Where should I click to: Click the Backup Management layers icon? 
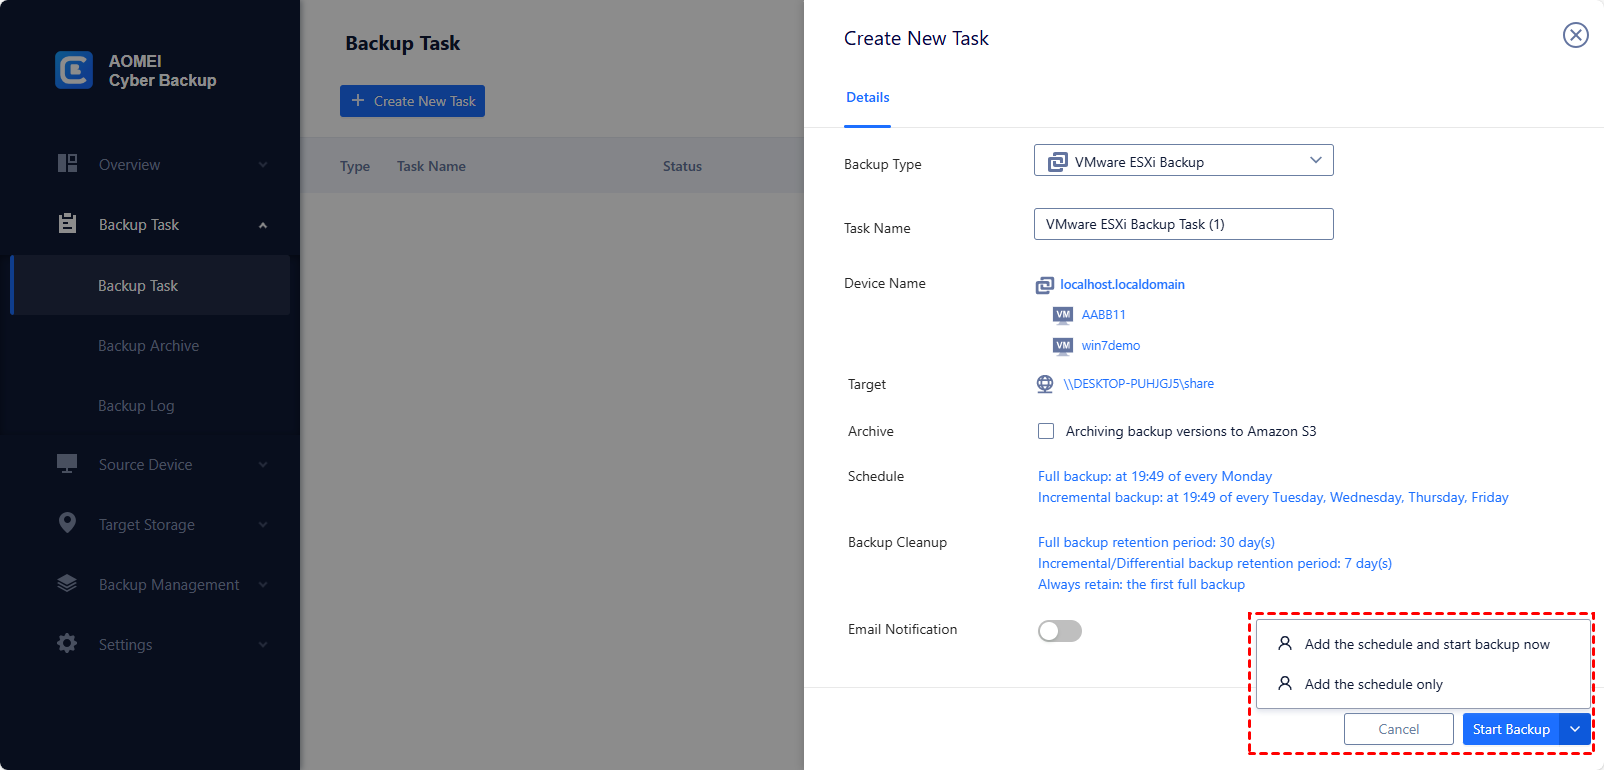point(67,584)
